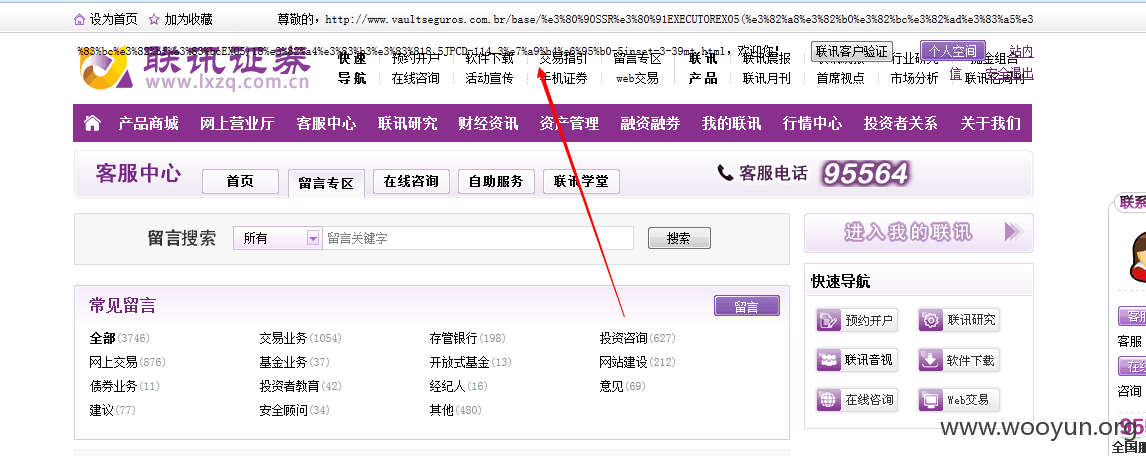The width and height of the screenshot is (1146, 456).
Task: Click the header 在线咨询 link under 快速导航
Action: click(415, 78)
